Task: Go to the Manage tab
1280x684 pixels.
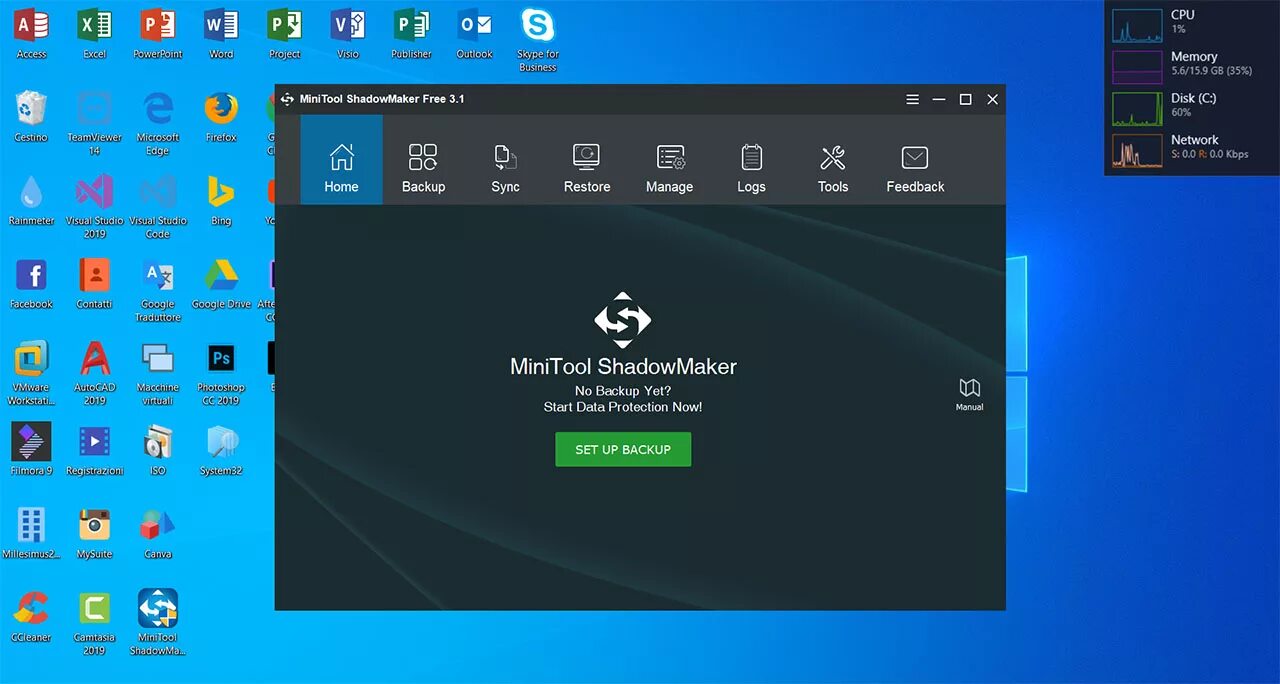Action: [669, 160]
